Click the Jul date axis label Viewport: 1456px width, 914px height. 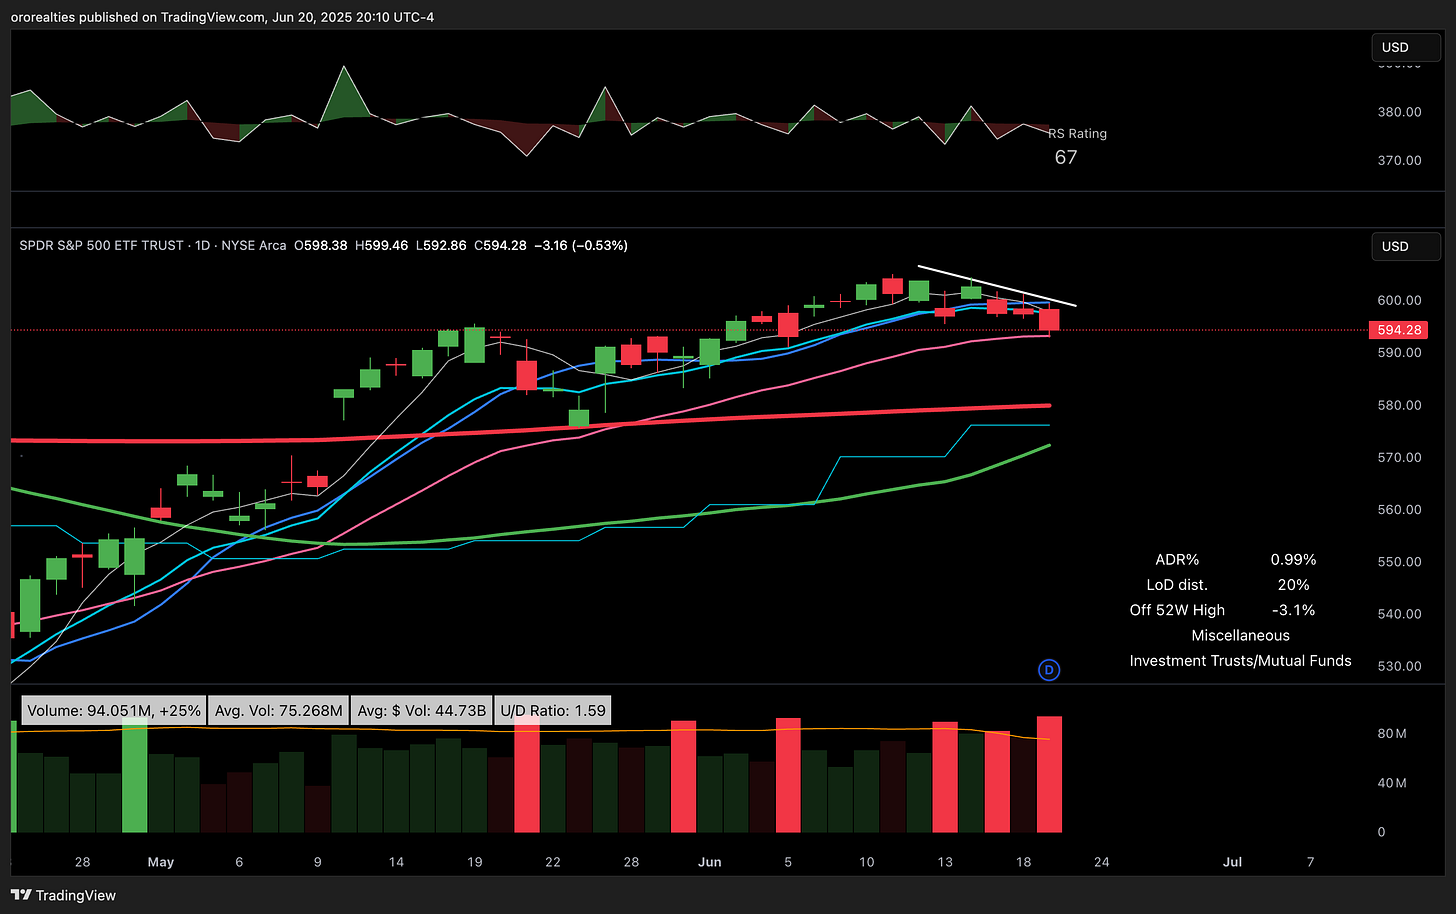click(1232, 862)
